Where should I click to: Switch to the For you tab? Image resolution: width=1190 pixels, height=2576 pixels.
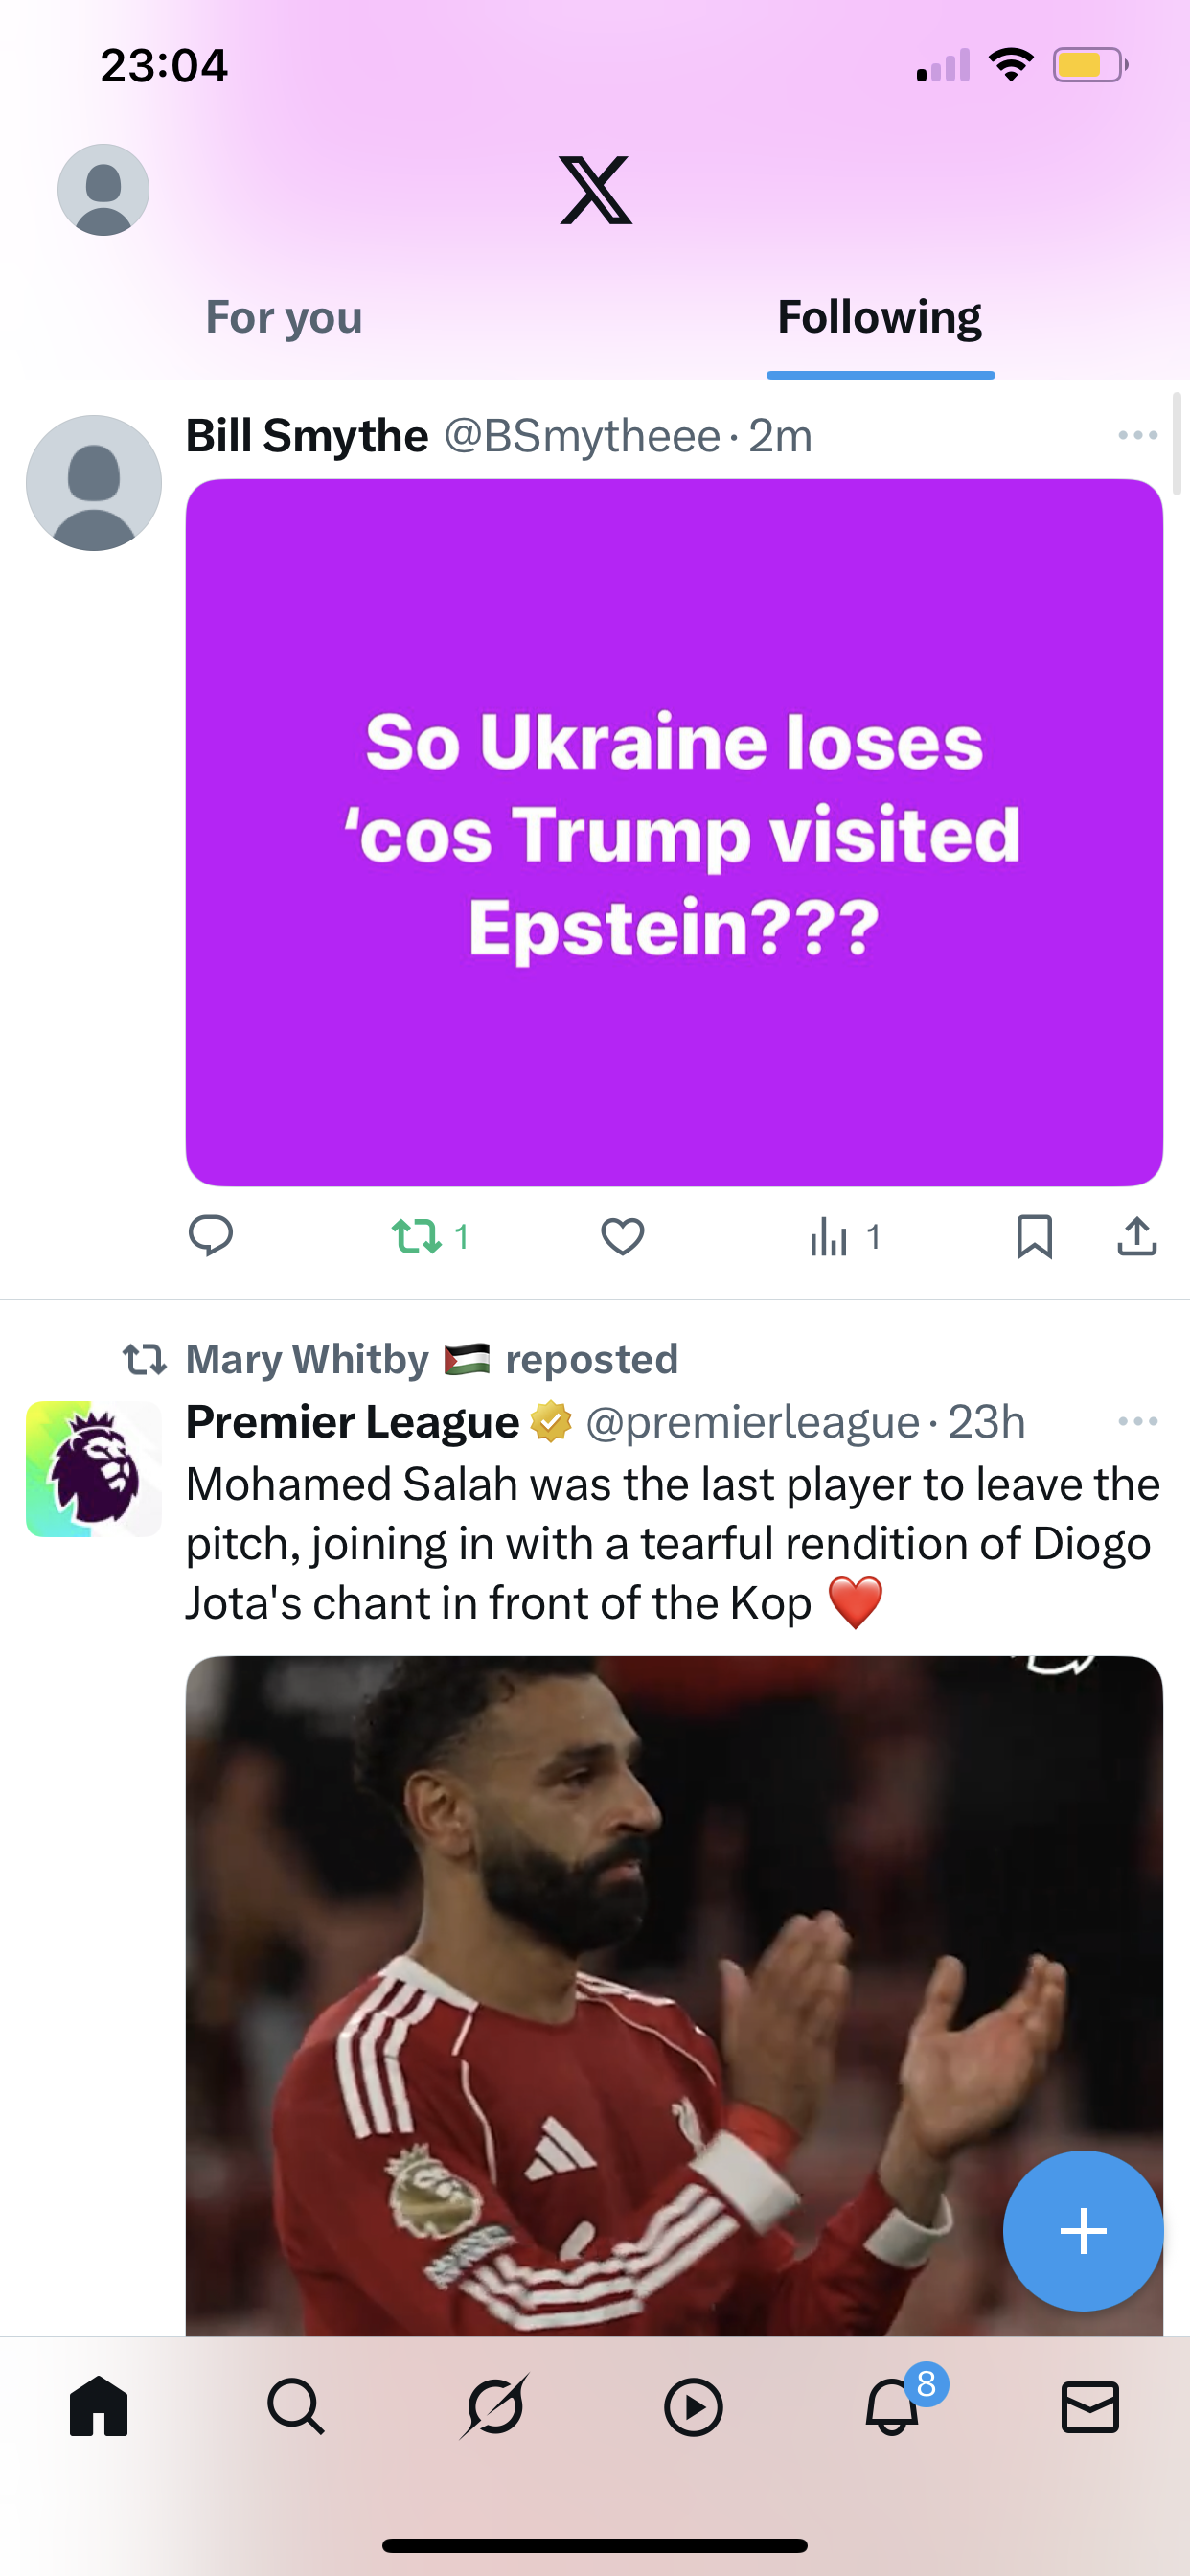(284, 318)
